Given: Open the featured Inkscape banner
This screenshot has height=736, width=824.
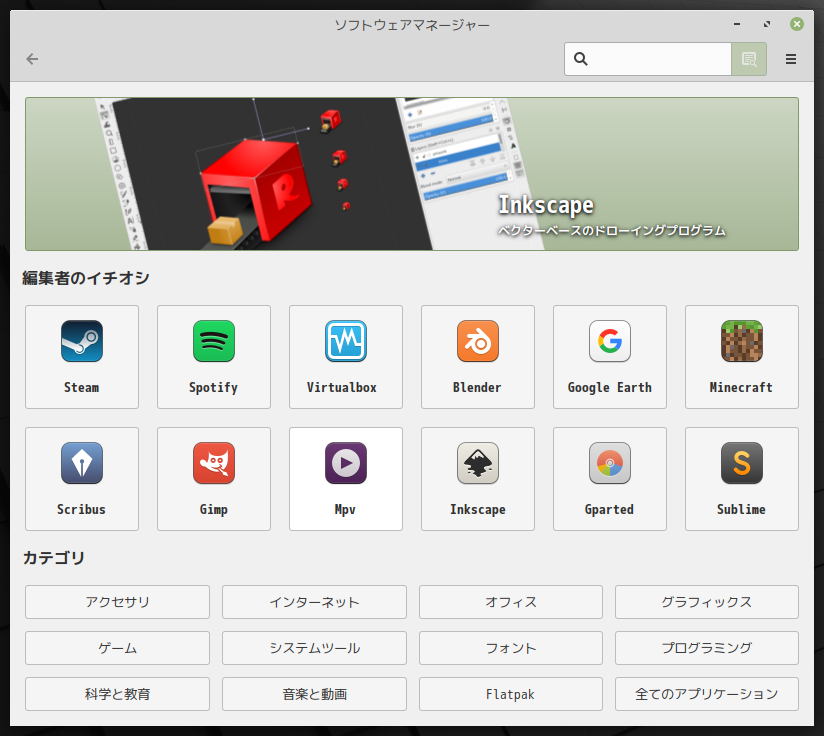Looking at the screenshot, I should tap(412, 174).
